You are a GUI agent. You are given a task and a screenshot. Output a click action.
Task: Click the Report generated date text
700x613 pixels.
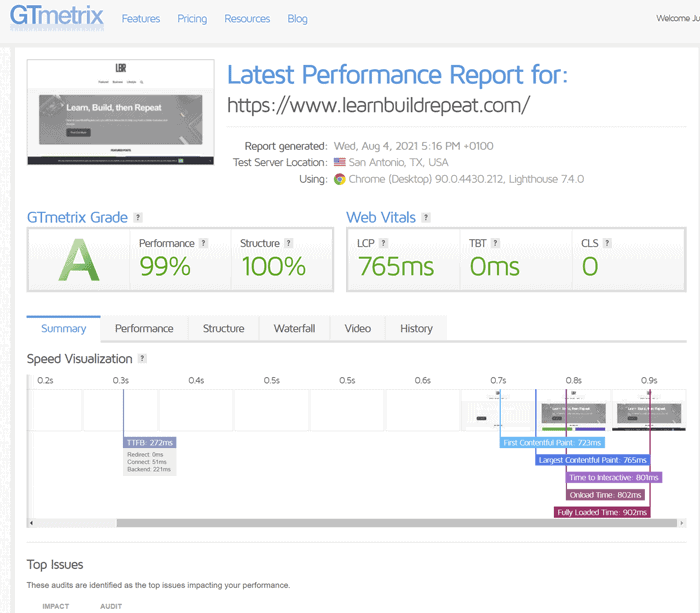tap(413, 146)
